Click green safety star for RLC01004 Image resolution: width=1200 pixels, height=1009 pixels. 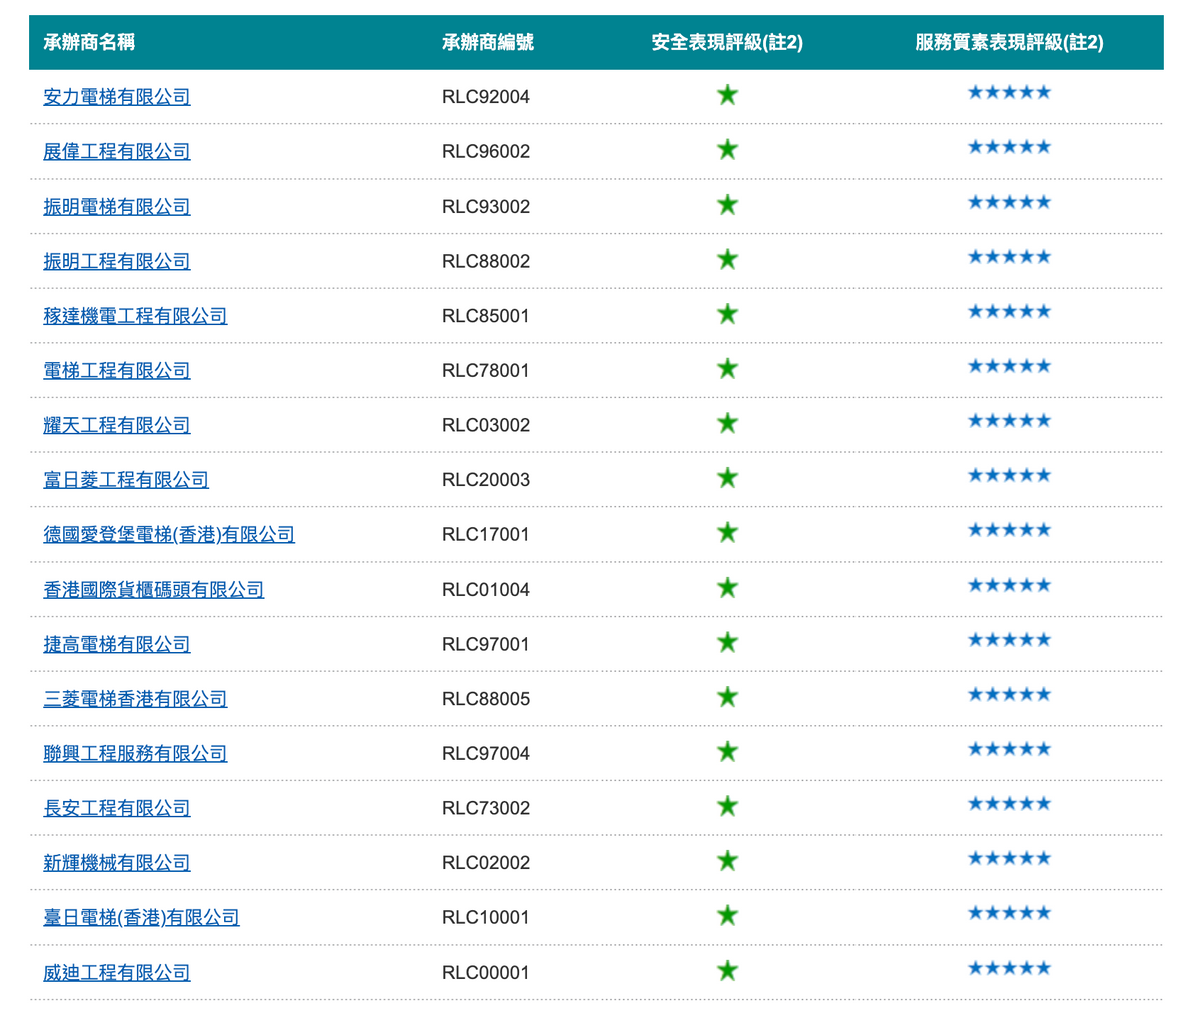(x=728, y=588)
